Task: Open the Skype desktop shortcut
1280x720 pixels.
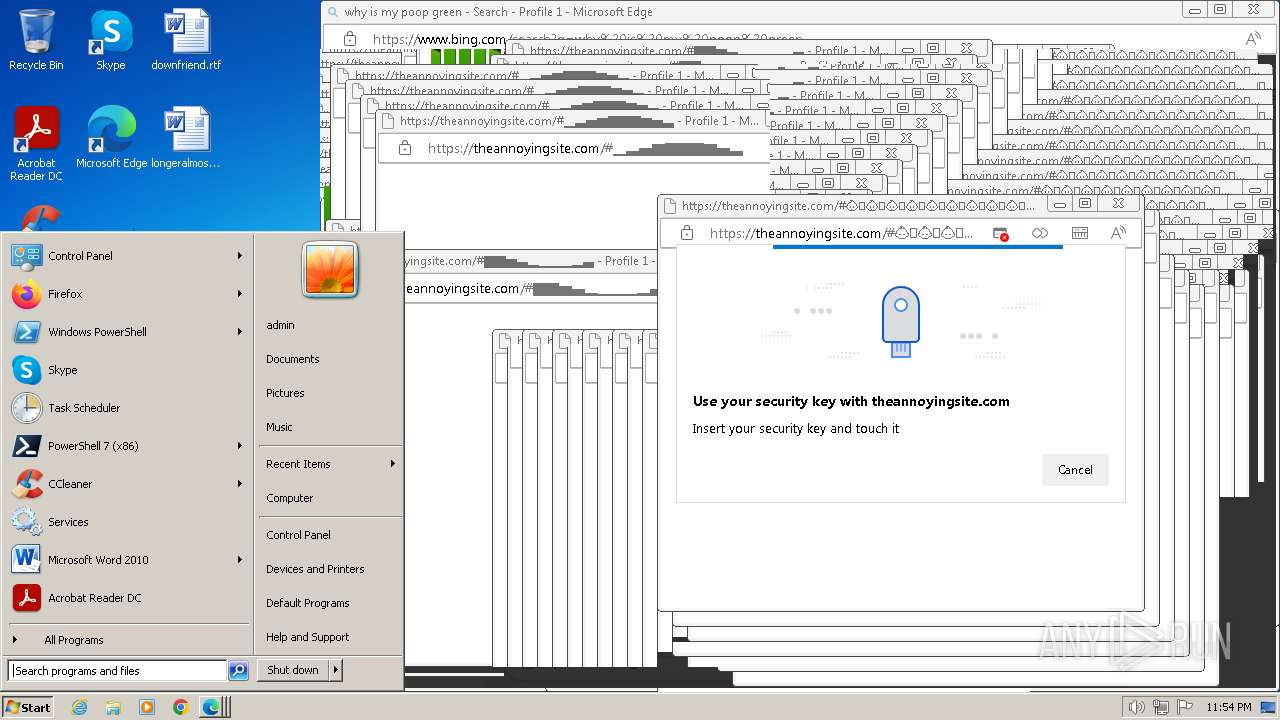Action: pos(110,40)
